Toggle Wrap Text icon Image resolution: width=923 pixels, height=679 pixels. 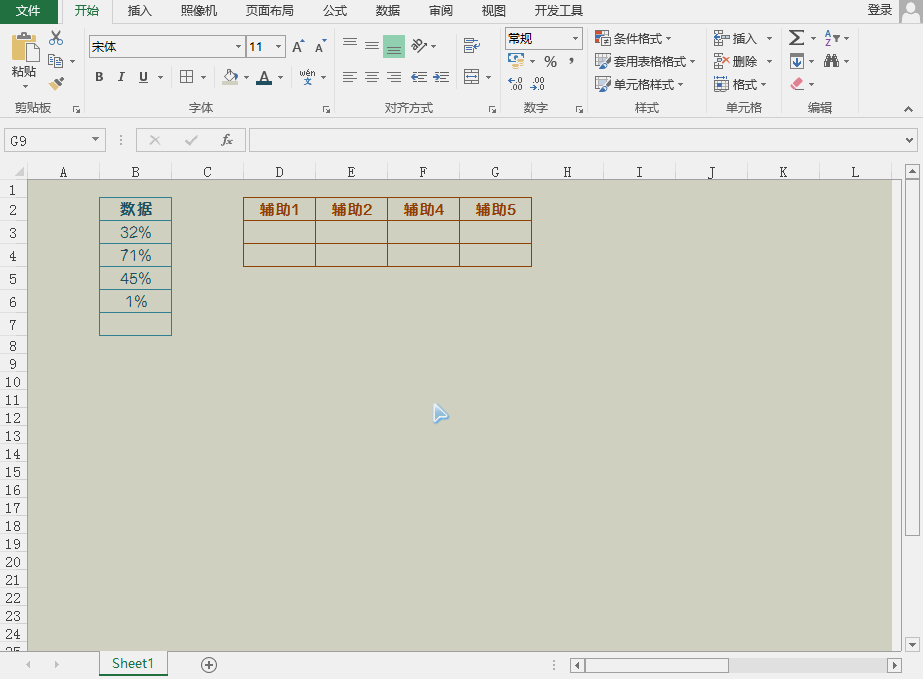pyautogui.click(x=472, y=45)
